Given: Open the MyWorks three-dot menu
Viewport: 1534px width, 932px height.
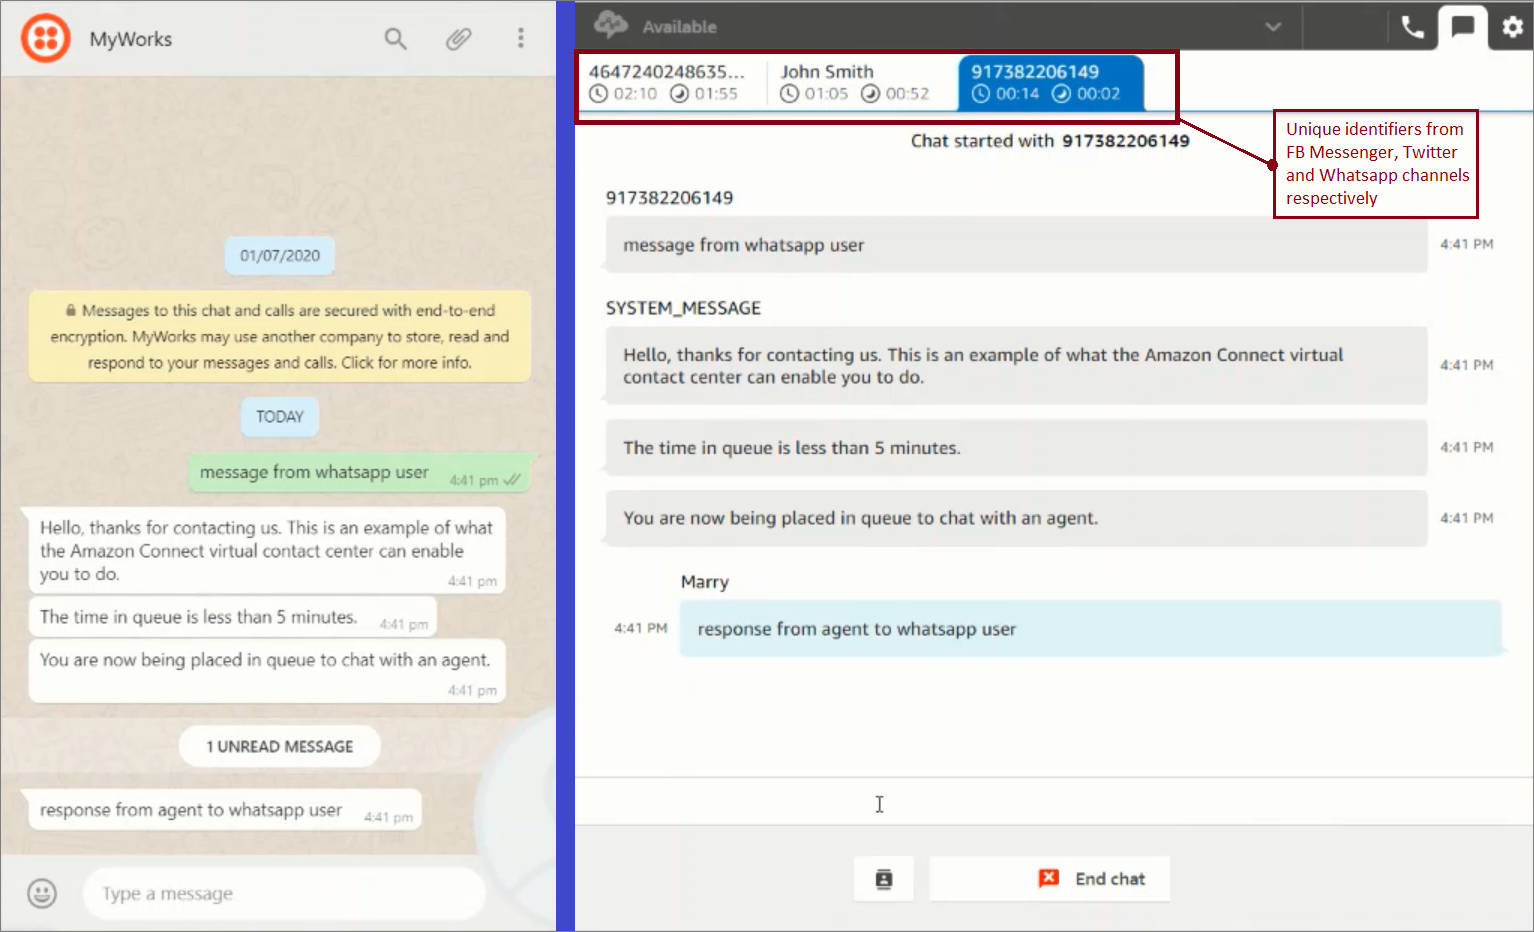Looking at the screenshot, I should 521,38.
